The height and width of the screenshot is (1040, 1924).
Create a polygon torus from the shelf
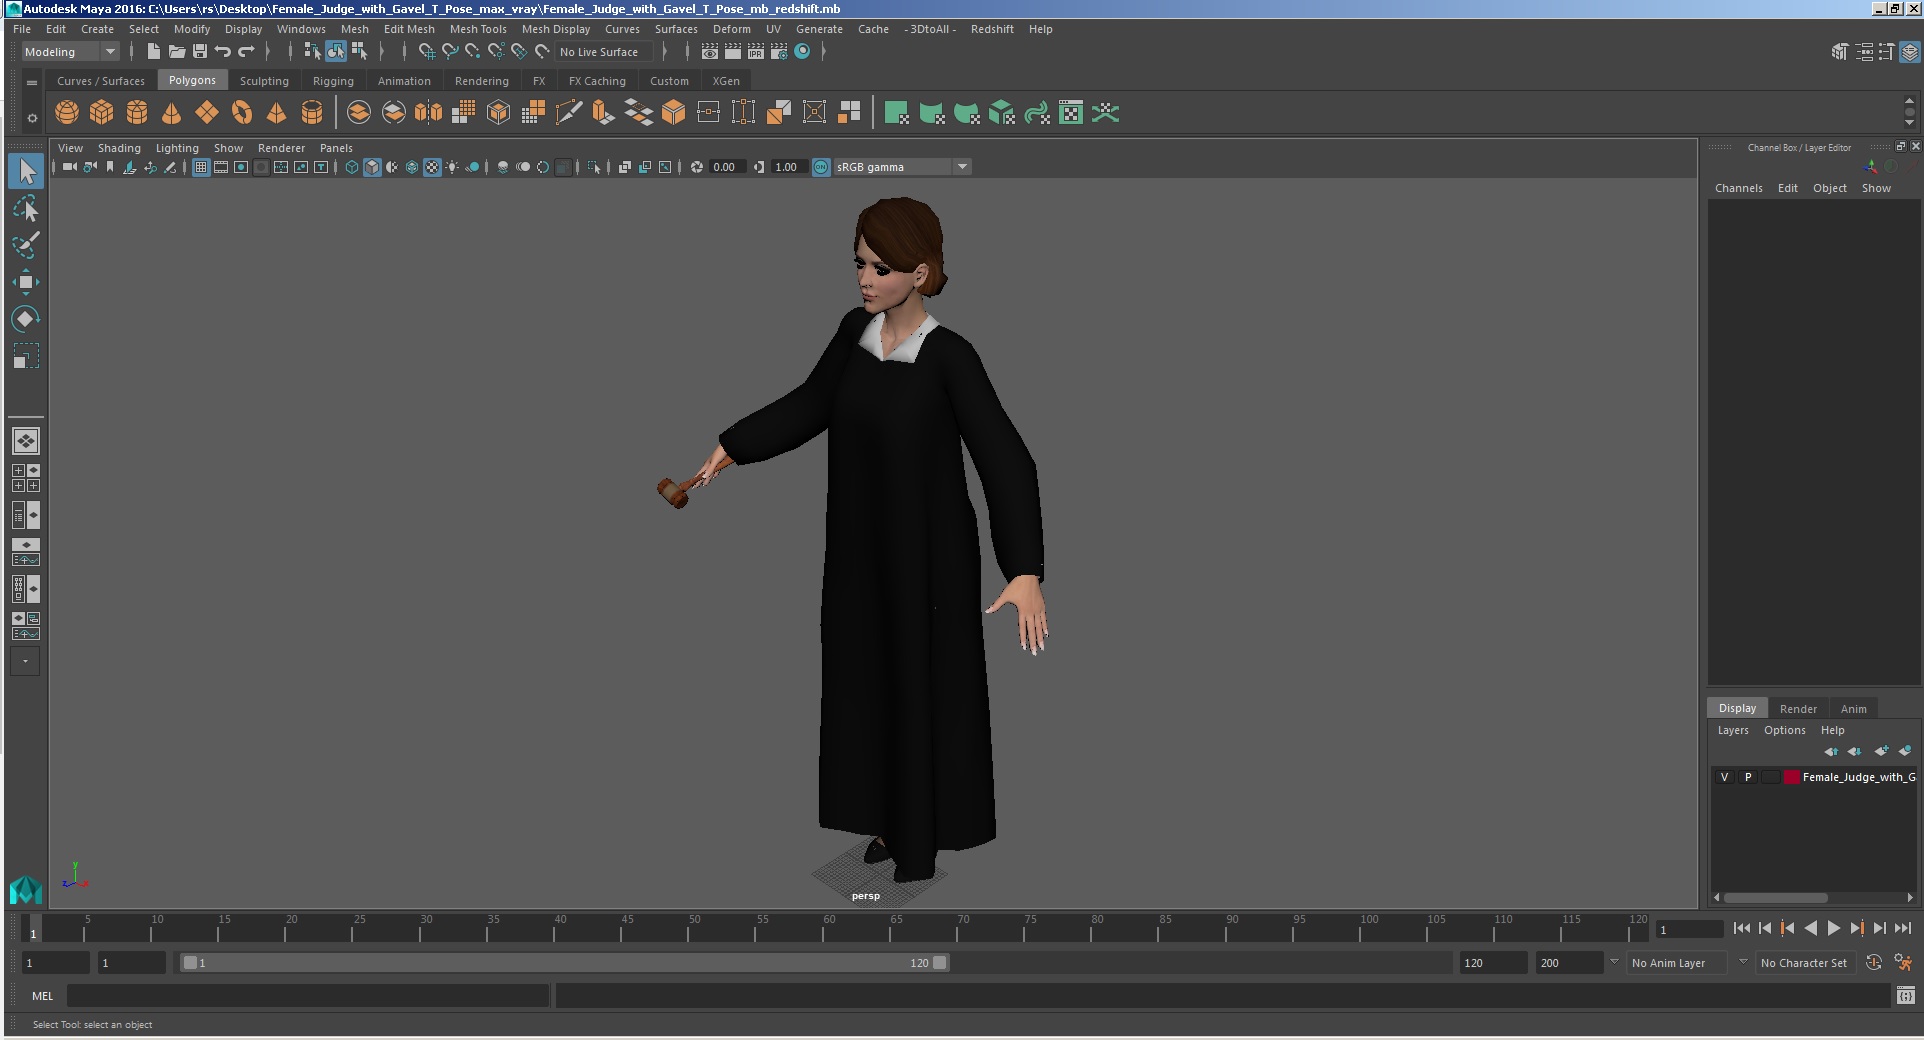click(242, 113)
